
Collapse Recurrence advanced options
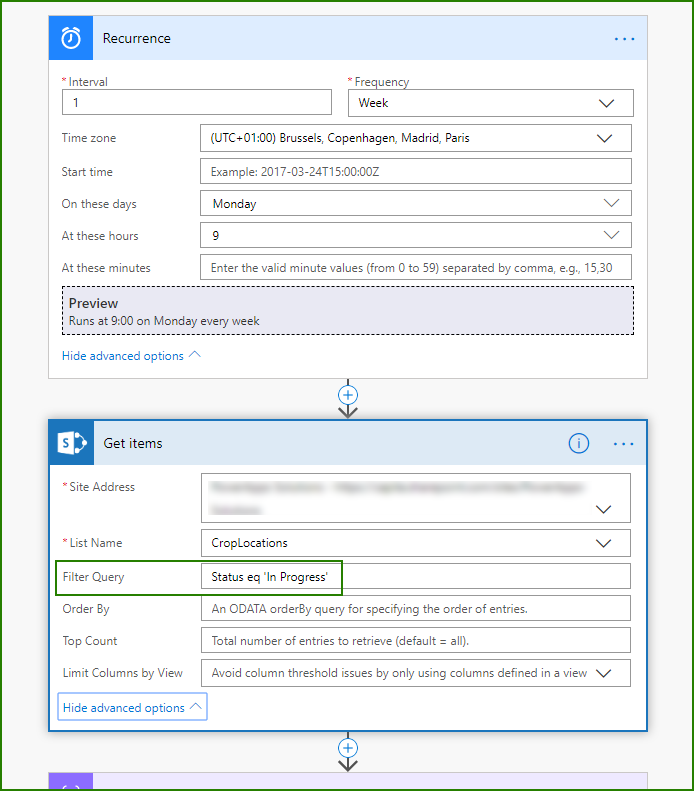[131, 356]
